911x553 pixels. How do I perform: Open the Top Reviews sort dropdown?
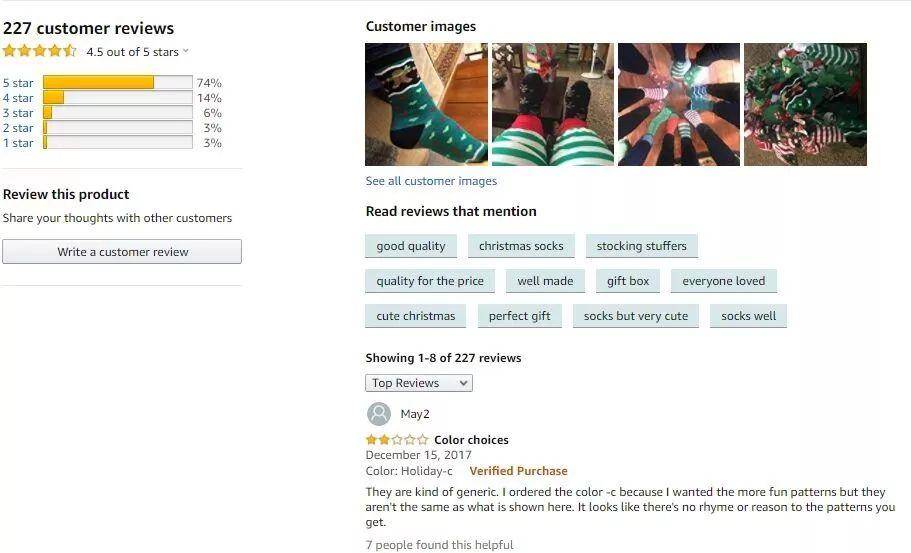(419, 383)
